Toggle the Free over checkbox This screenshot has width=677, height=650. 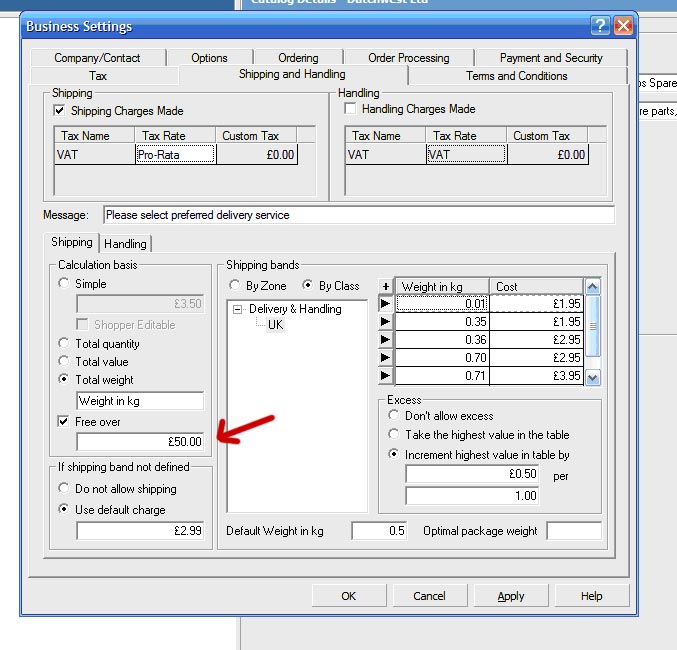(x=65, y=422)
